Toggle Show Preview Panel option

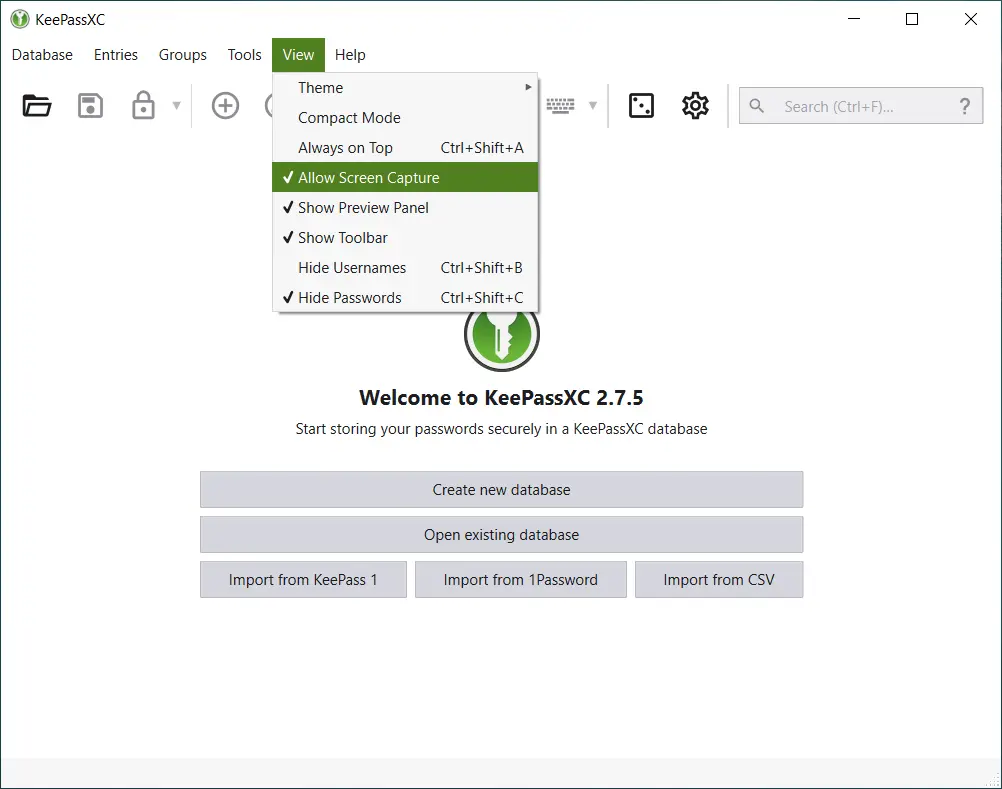tap(405, 208)
